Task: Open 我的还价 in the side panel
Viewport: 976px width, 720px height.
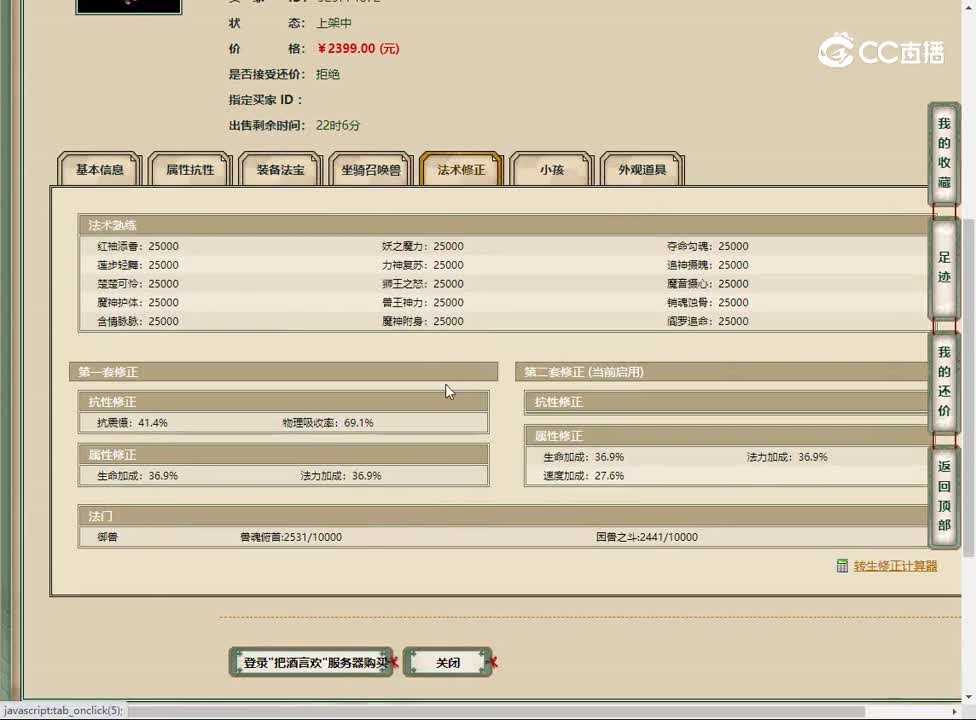Action: coord(944,381)
